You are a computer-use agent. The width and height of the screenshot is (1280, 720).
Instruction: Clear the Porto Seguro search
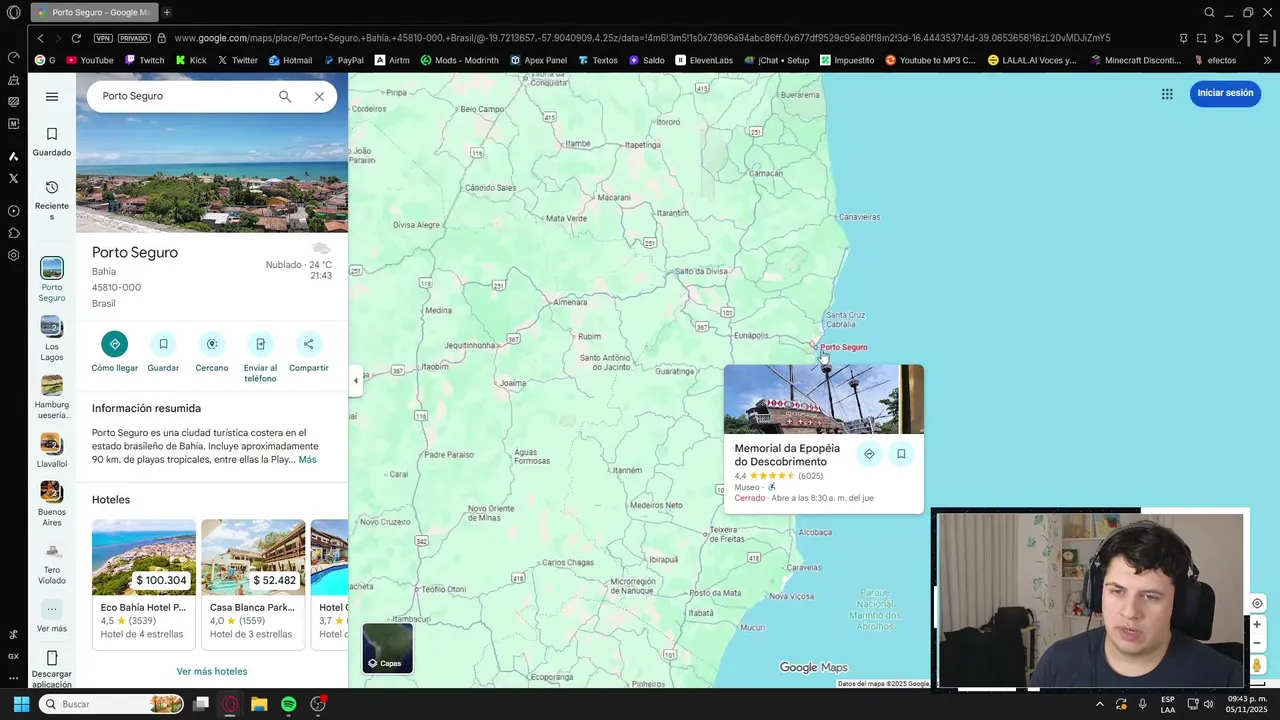(x=319, y=96)
